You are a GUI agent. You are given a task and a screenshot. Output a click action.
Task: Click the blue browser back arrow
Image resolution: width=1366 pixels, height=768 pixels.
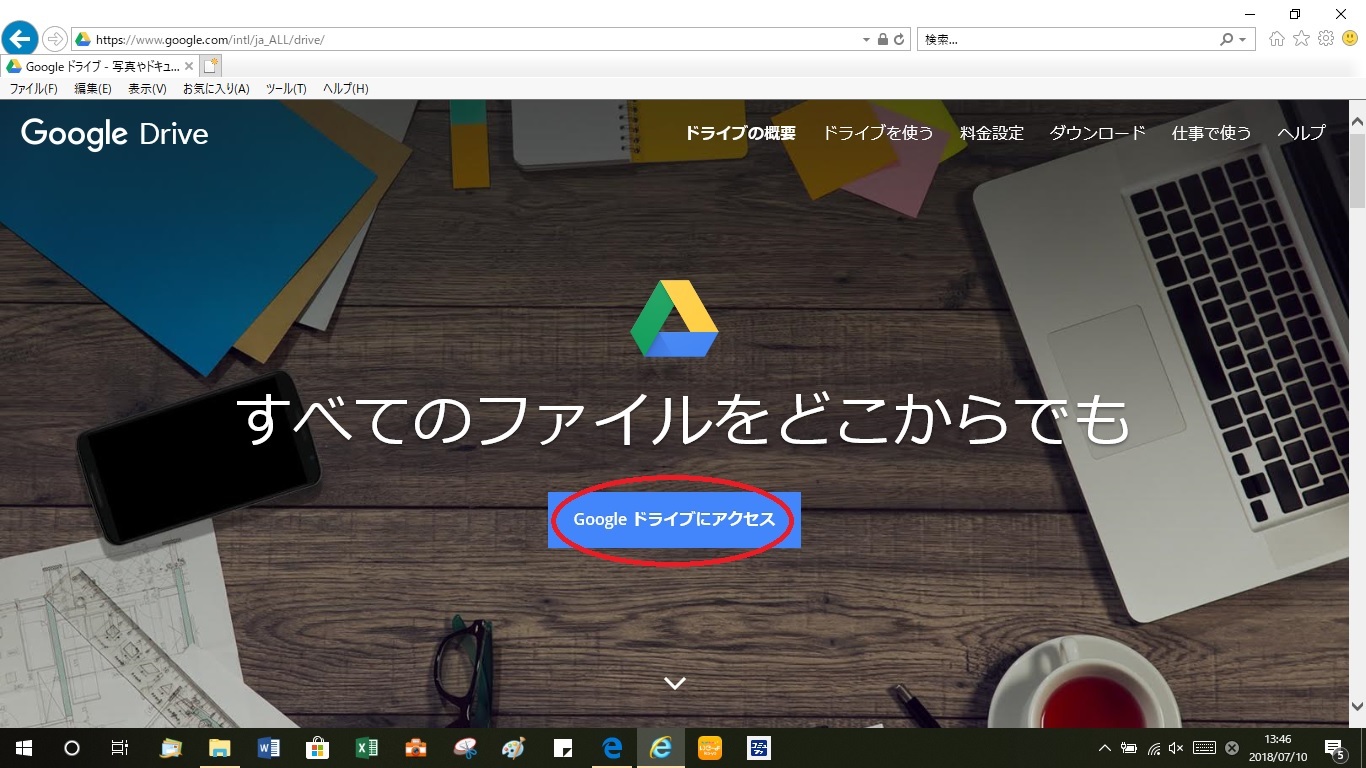[20, 39]
